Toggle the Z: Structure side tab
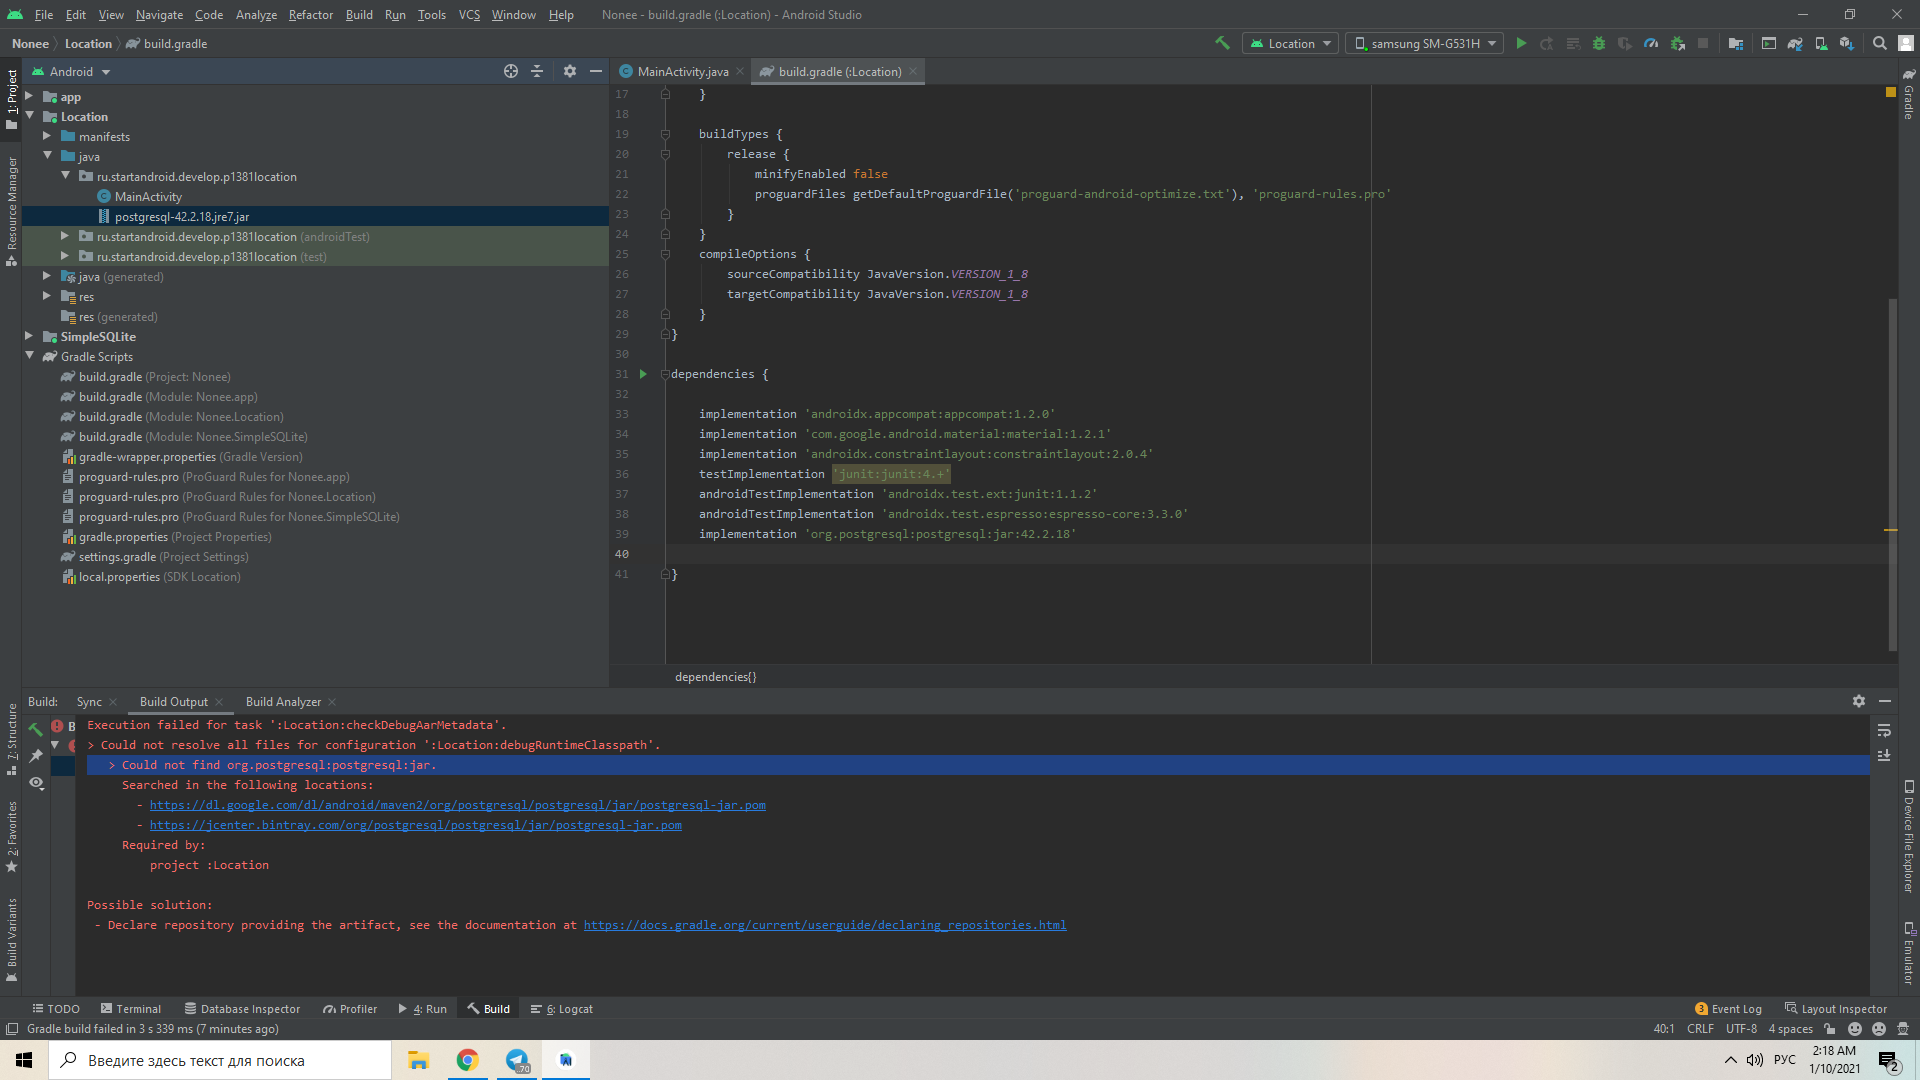Screen dimensions: 1920x1080 pyautogui.click(x=11, y=738)
